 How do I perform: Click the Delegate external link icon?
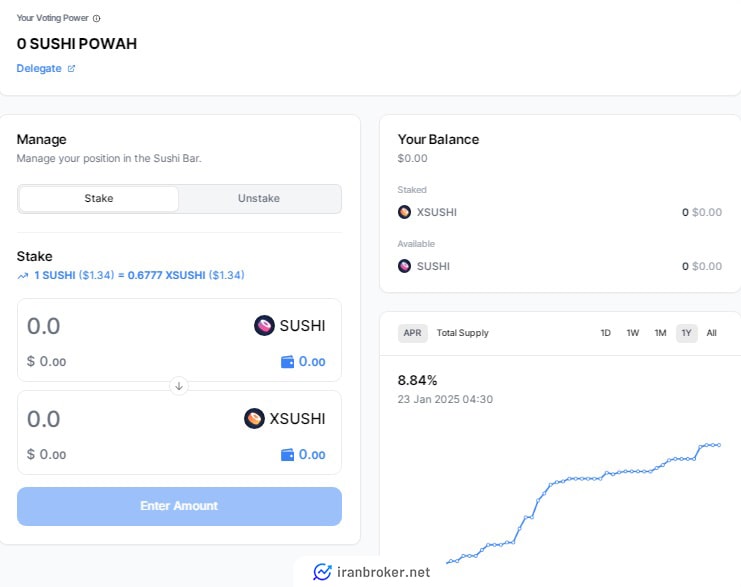[x=71, y=69]
